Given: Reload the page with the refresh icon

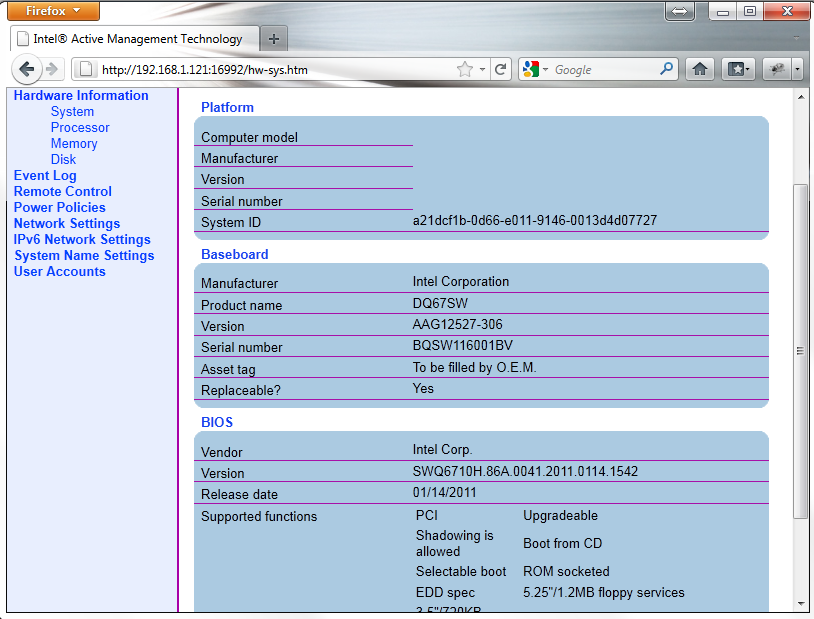Looking at the screenshot, I should 500,69.
